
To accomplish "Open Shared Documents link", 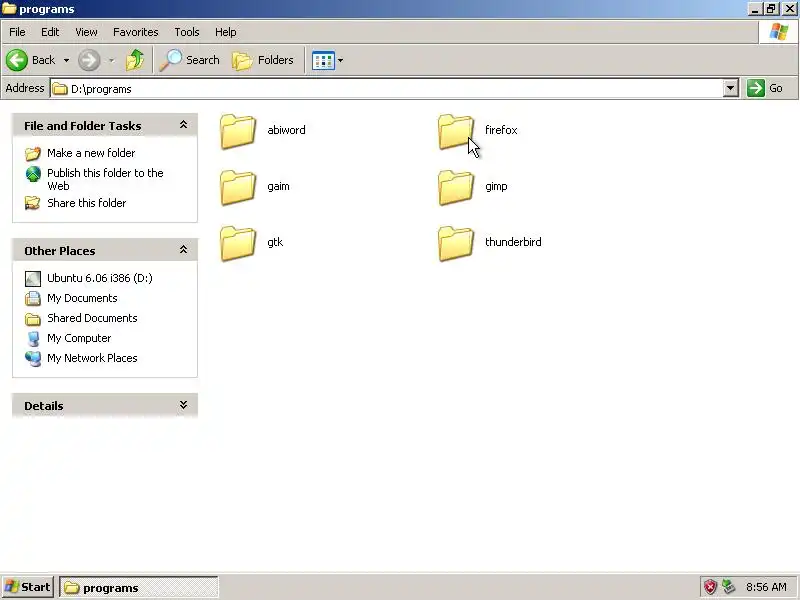I will tap(92, 318).
